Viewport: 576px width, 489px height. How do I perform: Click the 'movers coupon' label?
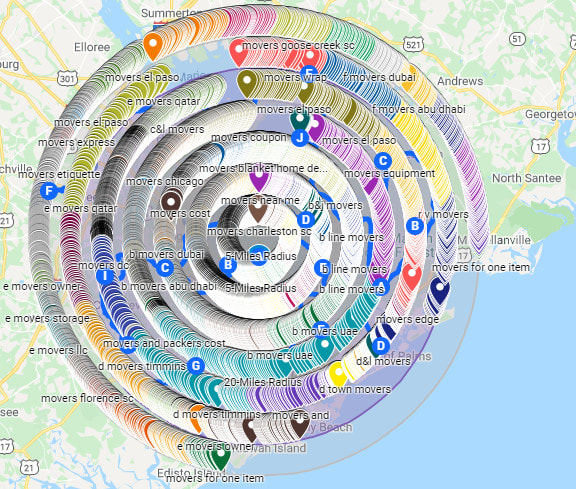(x=249, y=137)
